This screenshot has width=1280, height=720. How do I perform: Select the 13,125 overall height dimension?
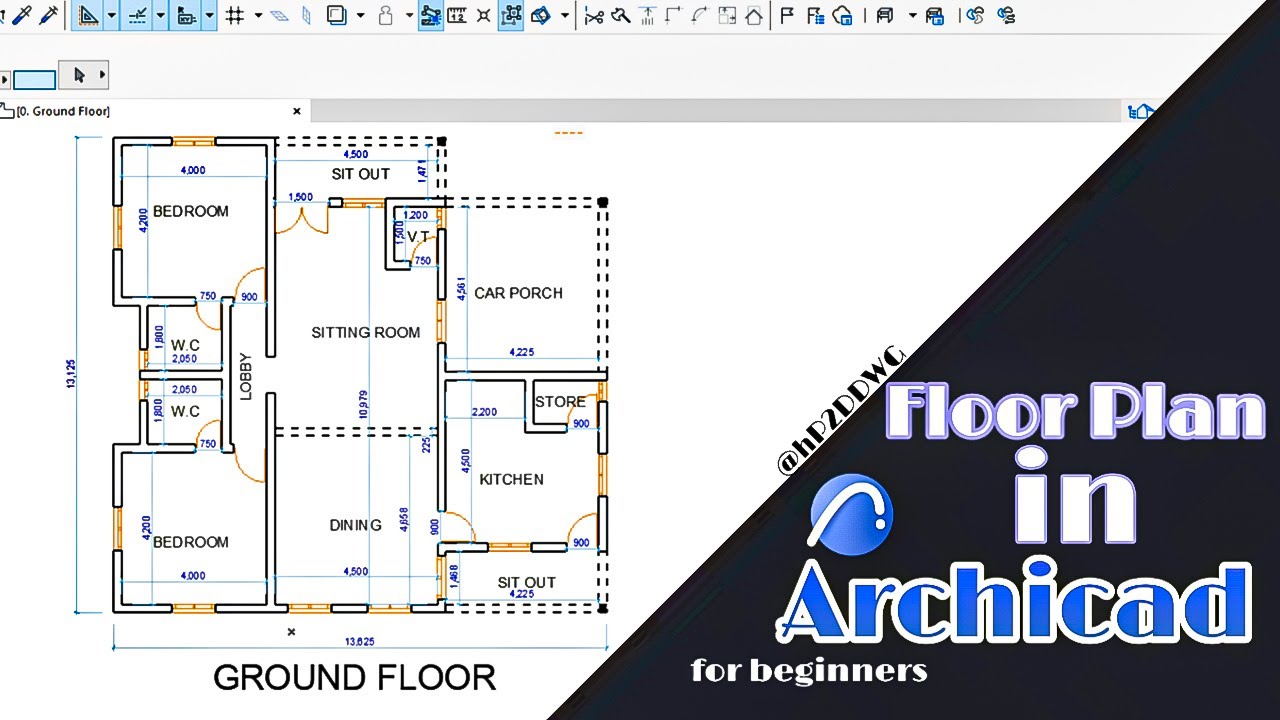[71, 375]
